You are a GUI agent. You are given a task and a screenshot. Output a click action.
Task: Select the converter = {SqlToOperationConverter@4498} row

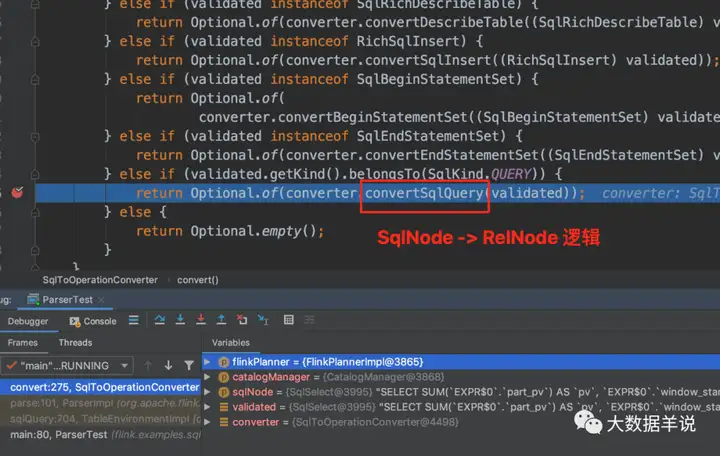click(x=461, y=422)
